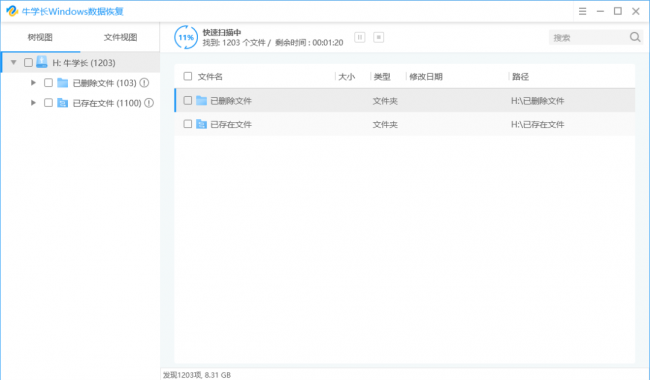This screenshot has width=650, height=380.
Task: Click the 已存在文件 folder icon in file list
Action: click(x=201, y=124)
